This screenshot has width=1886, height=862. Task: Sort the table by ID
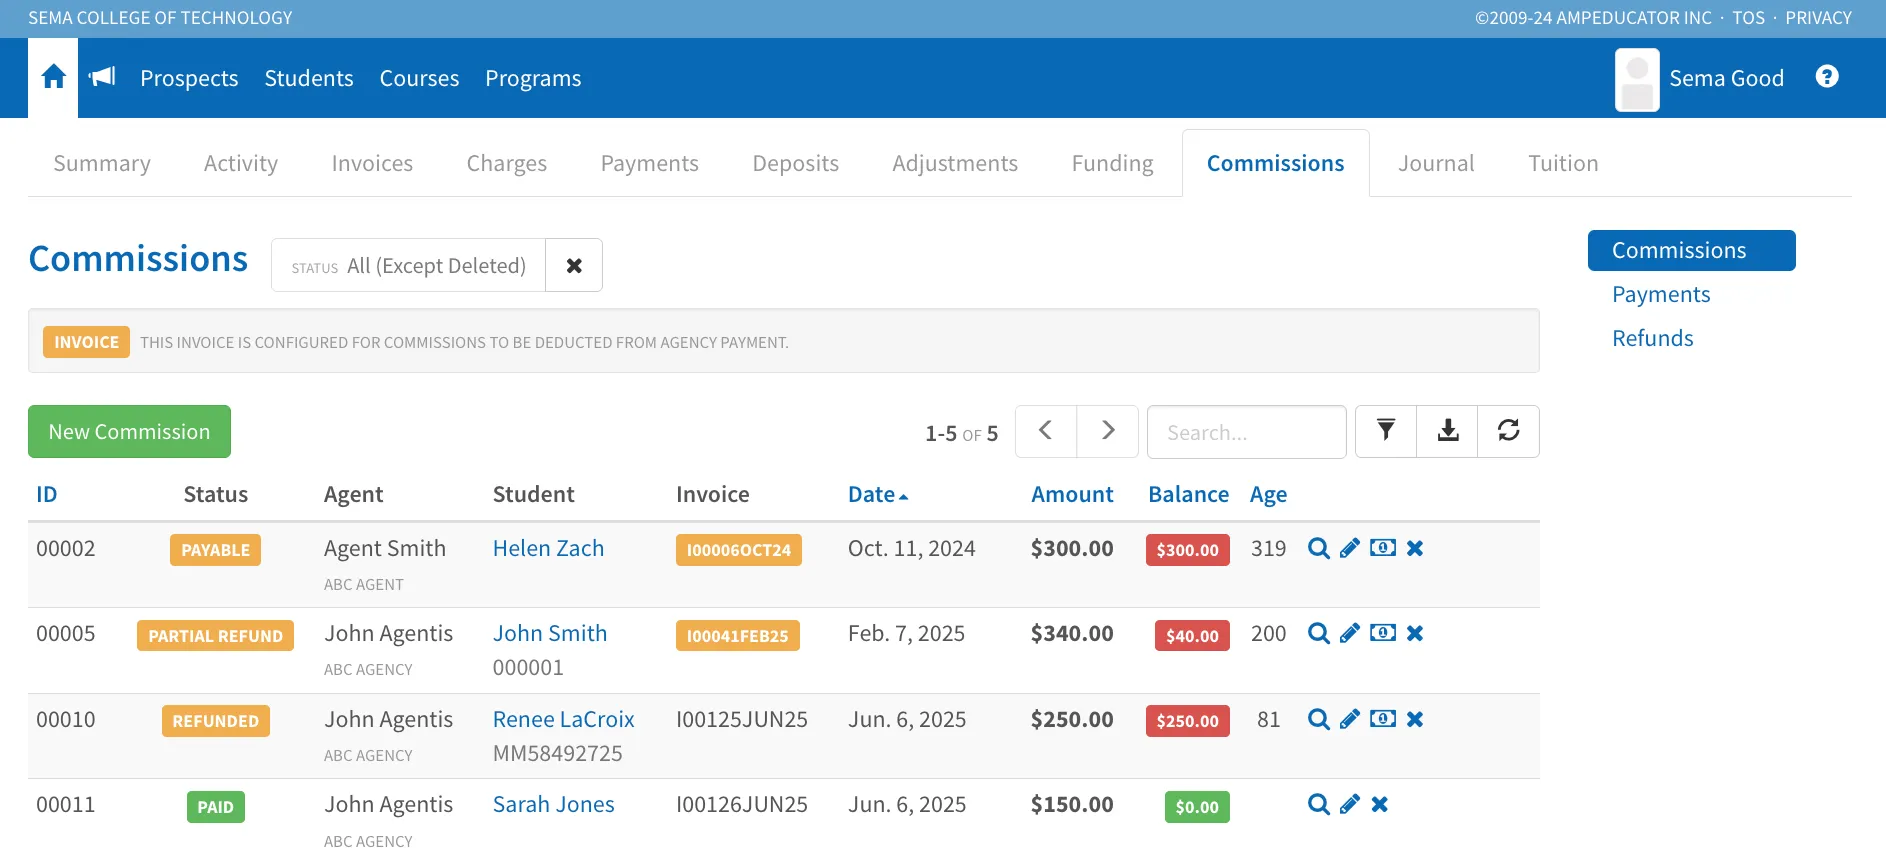47,494
